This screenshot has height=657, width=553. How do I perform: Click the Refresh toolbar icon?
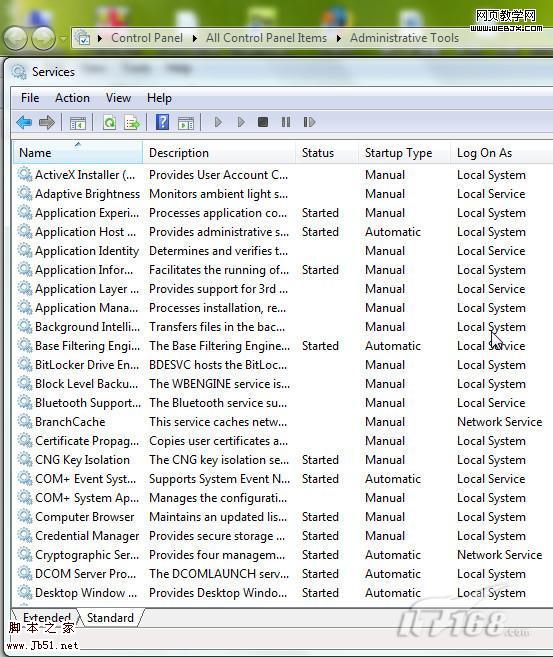110,122
